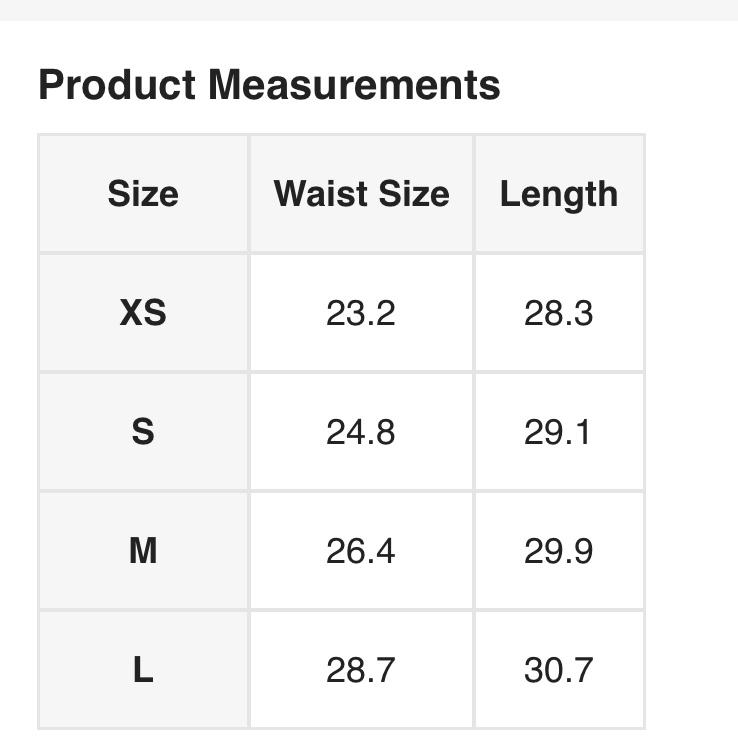Click the word "Measurements" in the heading

tap(354, 86)
